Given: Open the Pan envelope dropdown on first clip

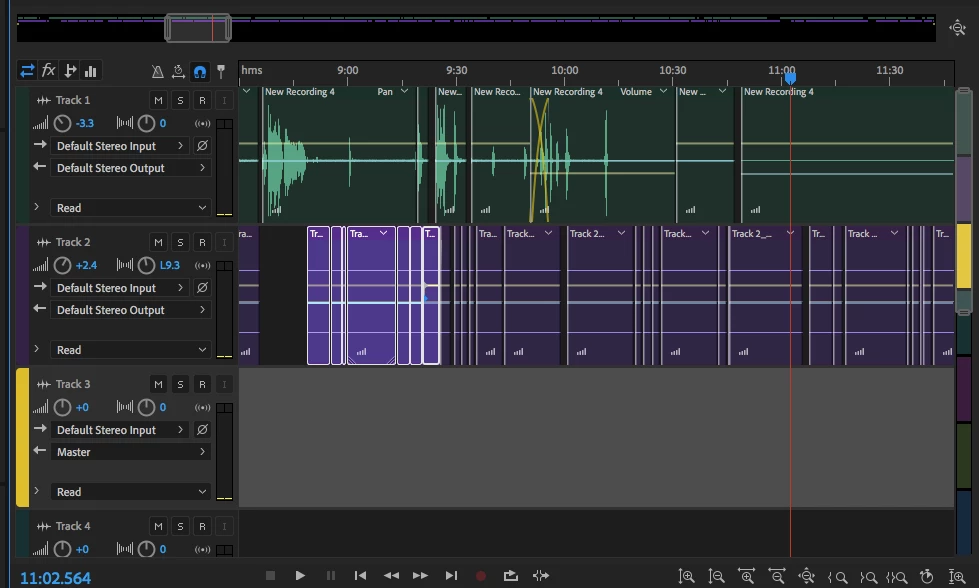Looking at the screenshot, I should click(x=404, y=91).
